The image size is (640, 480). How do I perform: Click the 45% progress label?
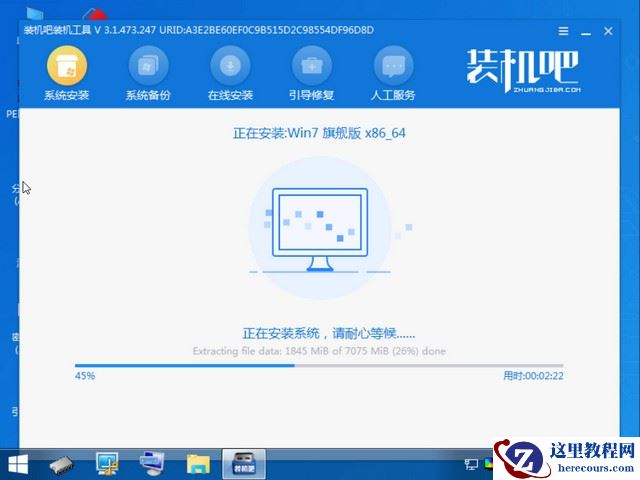(85, 376)
